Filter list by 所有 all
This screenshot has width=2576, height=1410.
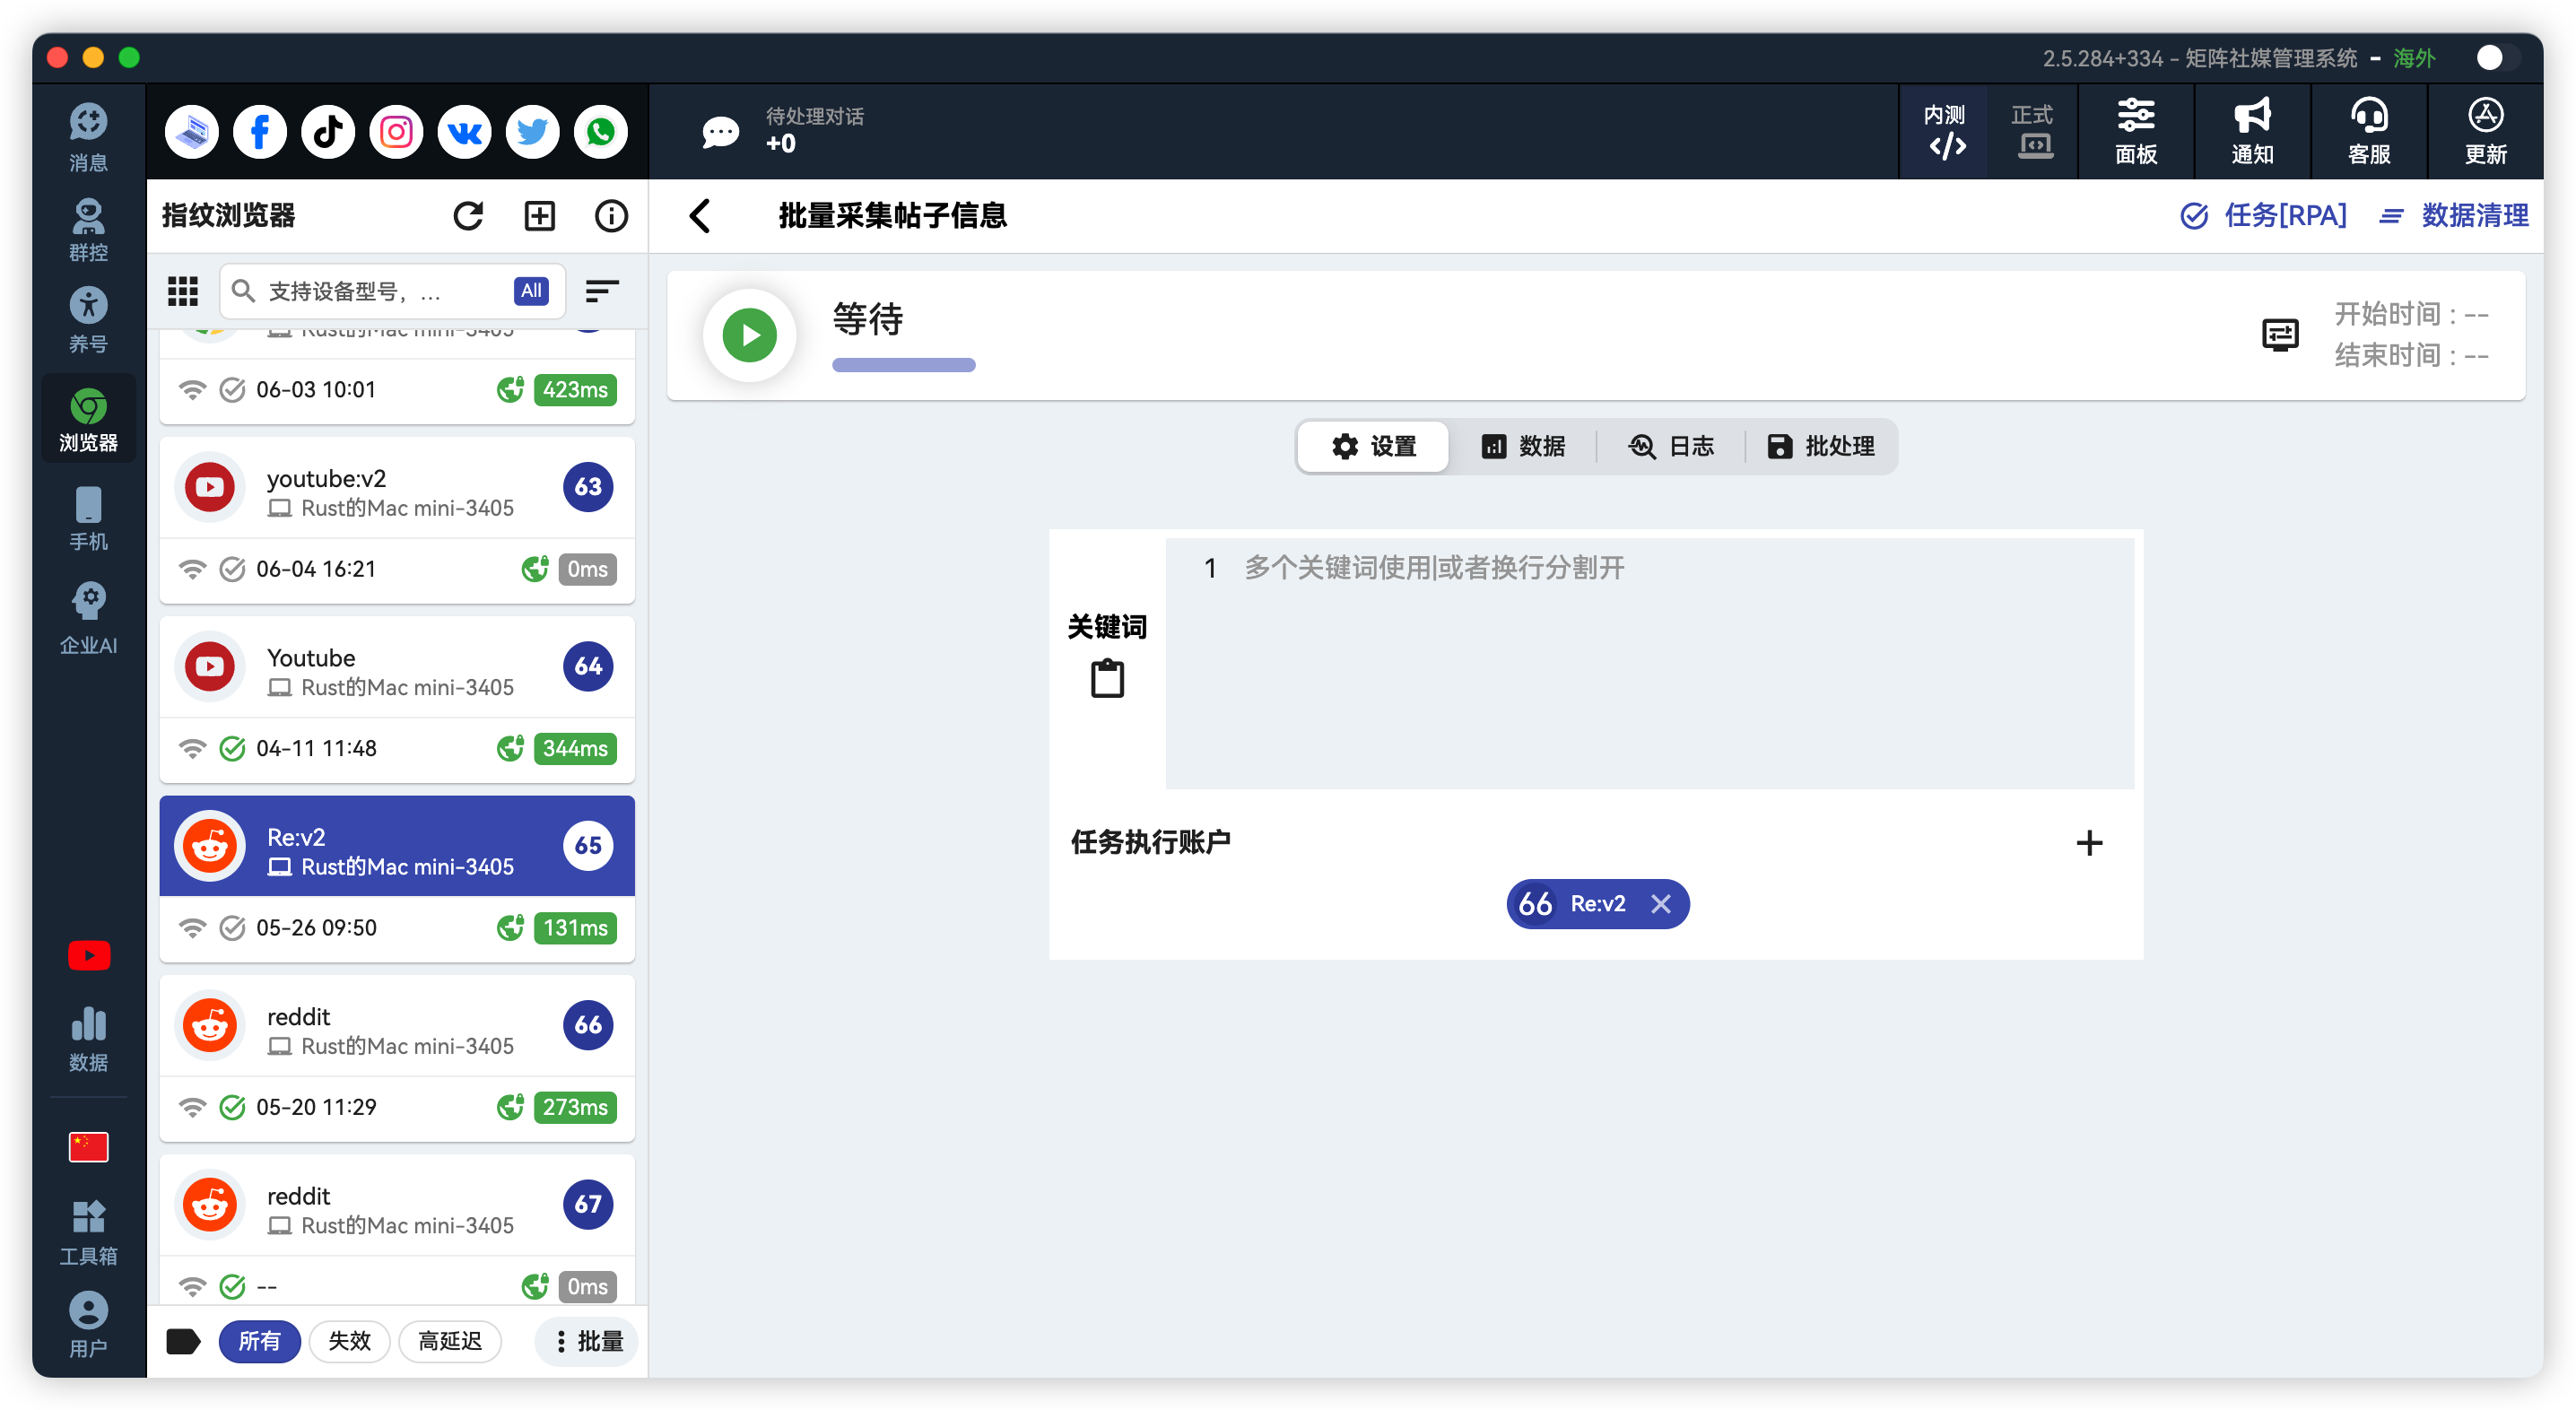(x=259, y=1341)
